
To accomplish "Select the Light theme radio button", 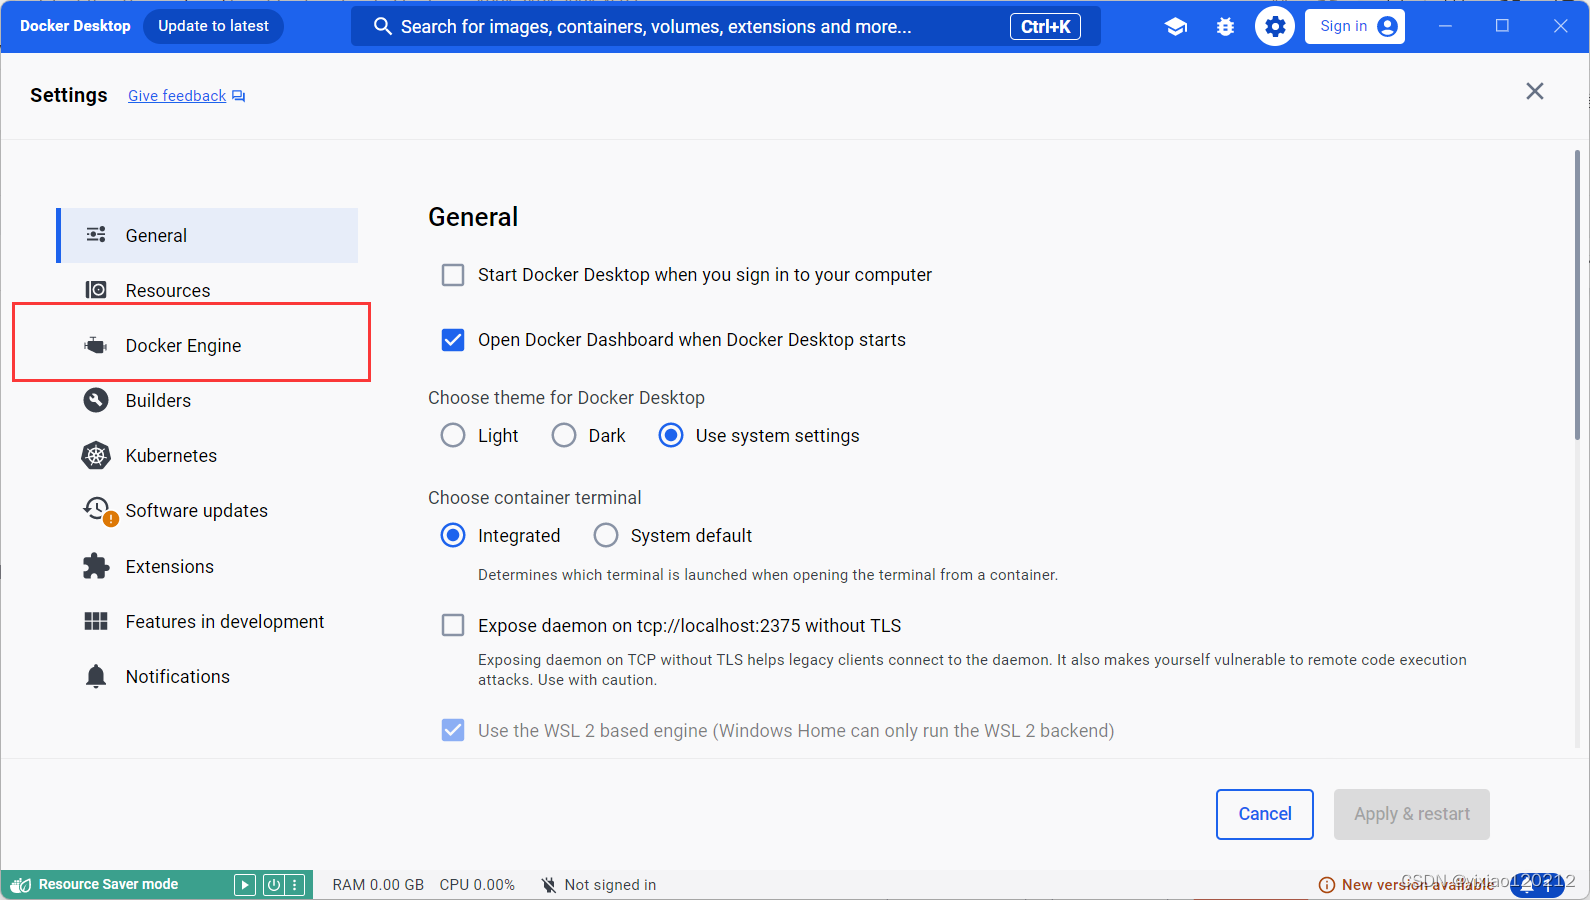I will (453, 435).
